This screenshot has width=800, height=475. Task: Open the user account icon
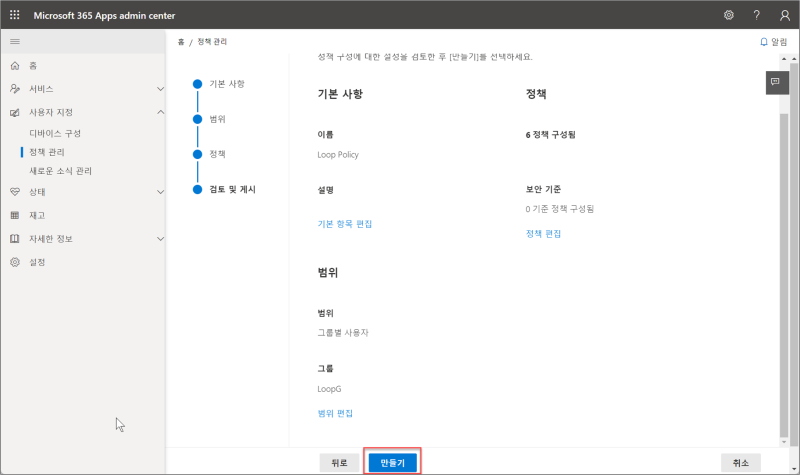coord(785,15)
